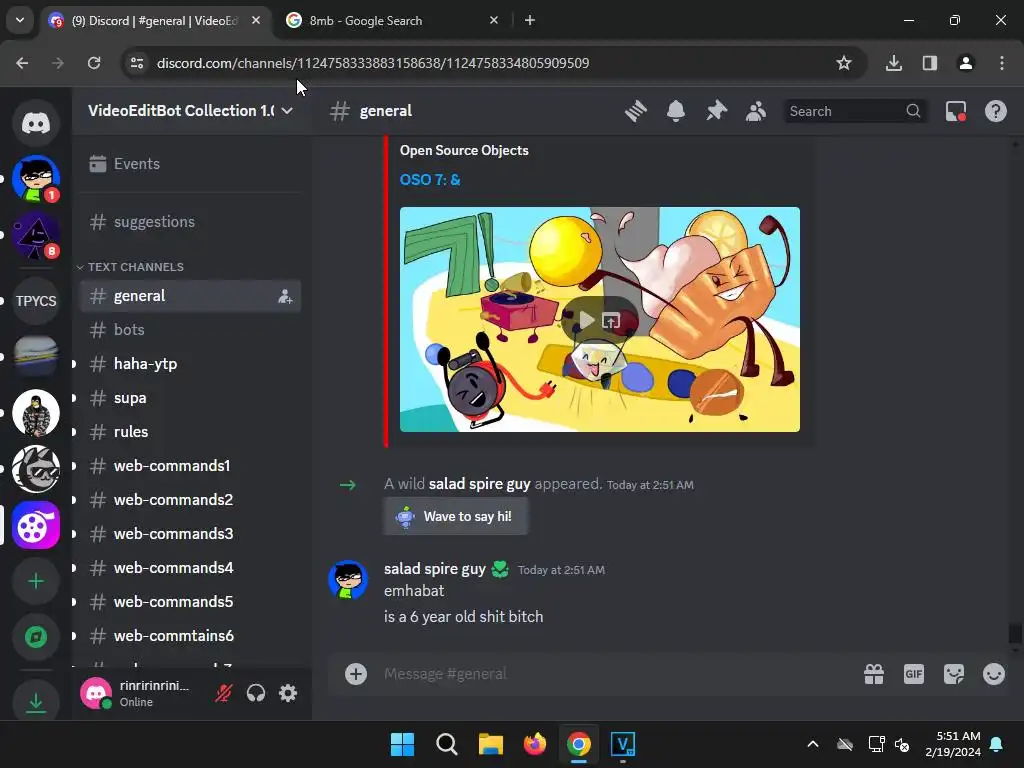Screen dimensions: 1024x768
Task: Open Chrome side panel icon
Action: [930, 63]
